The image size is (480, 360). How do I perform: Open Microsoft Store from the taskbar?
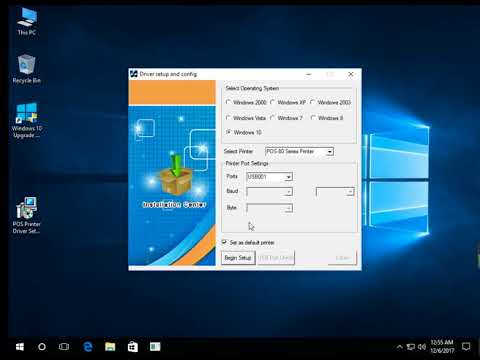pyautogui.click(x=132, y=347)
